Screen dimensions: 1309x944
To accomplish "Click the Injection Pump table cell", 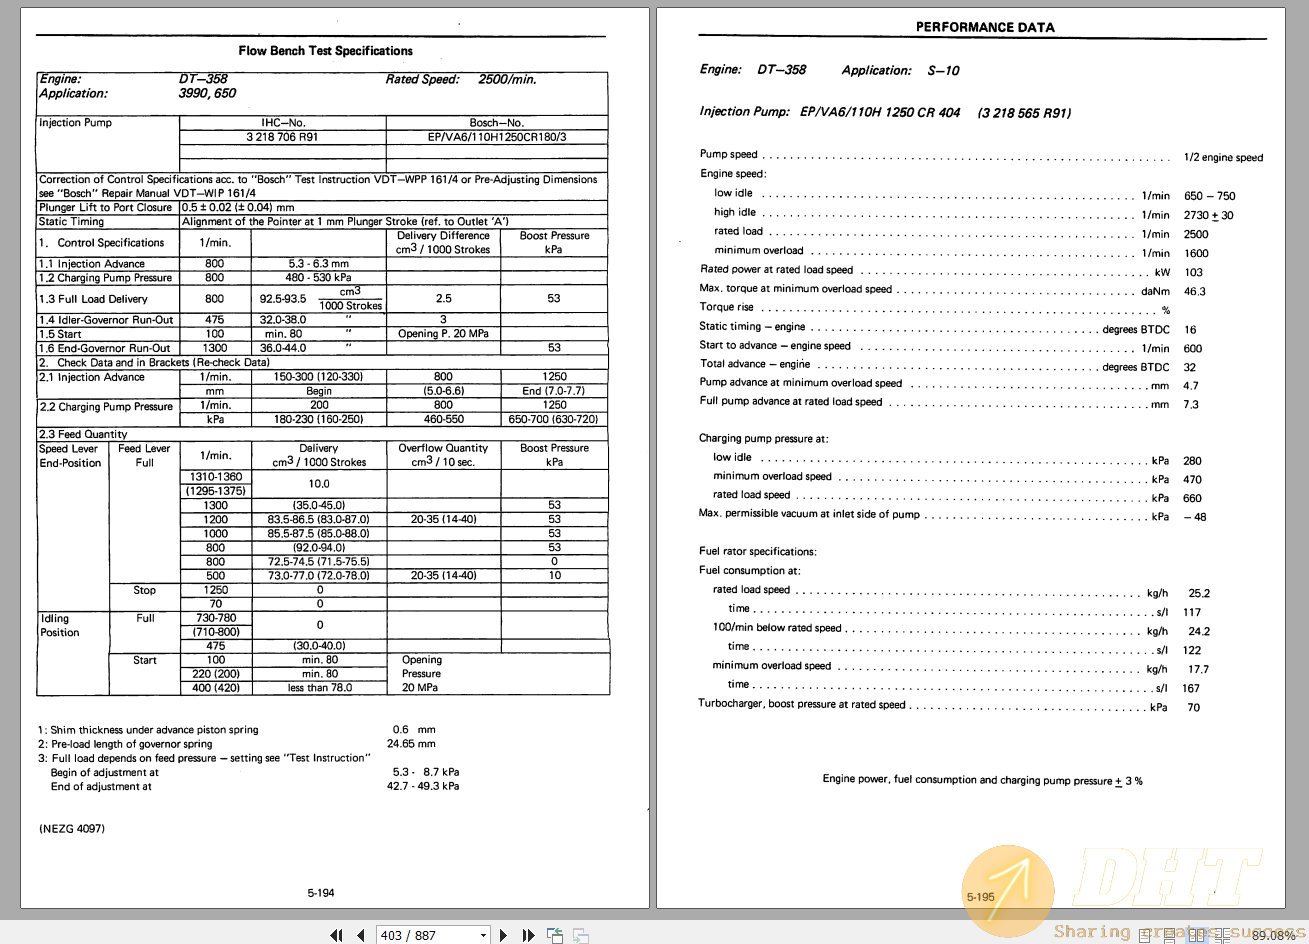I will (x=76, y=122).
